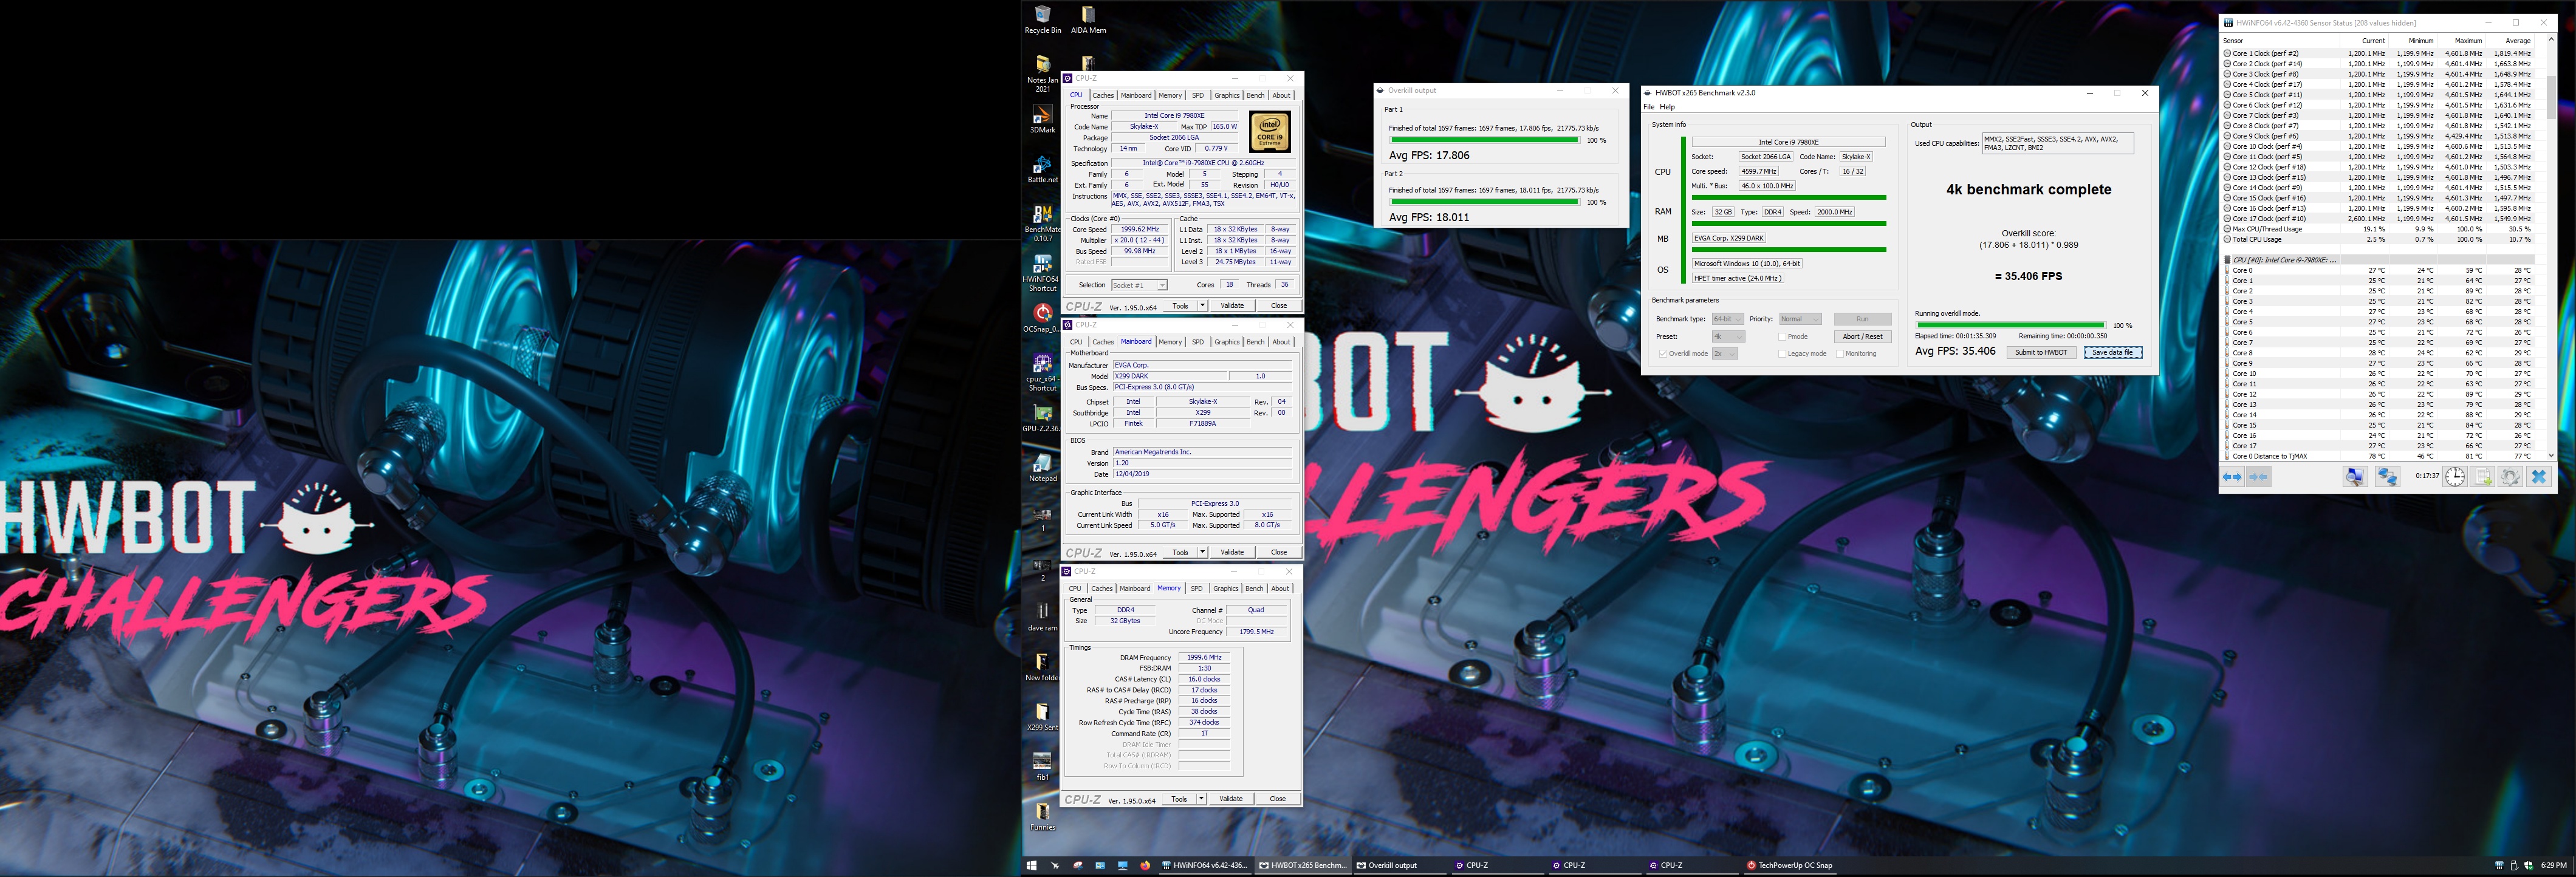Open Notepad desktop shortcut

(x=1042, y=468)
